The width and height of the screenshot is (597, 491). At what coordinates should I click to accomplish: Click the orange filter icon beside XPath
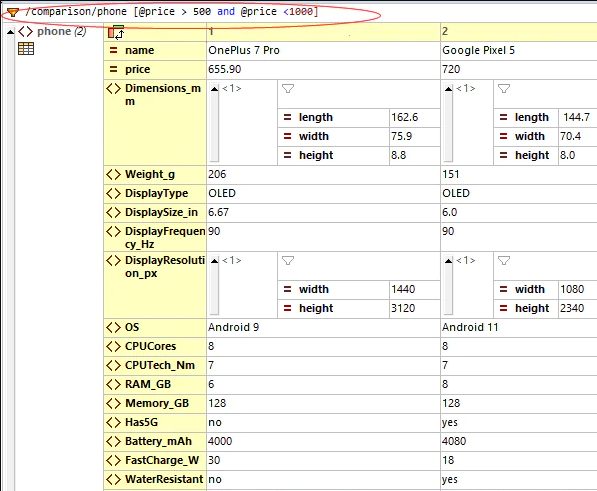(12, 12)
